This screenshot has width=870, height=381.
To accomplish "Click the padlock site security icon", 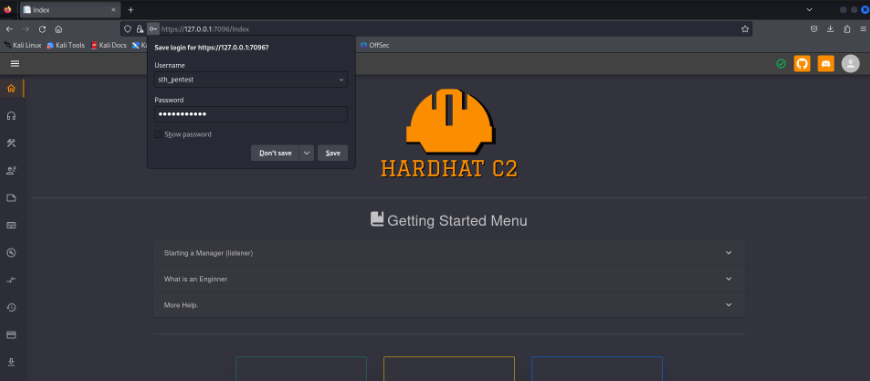I will pos(140,29).
